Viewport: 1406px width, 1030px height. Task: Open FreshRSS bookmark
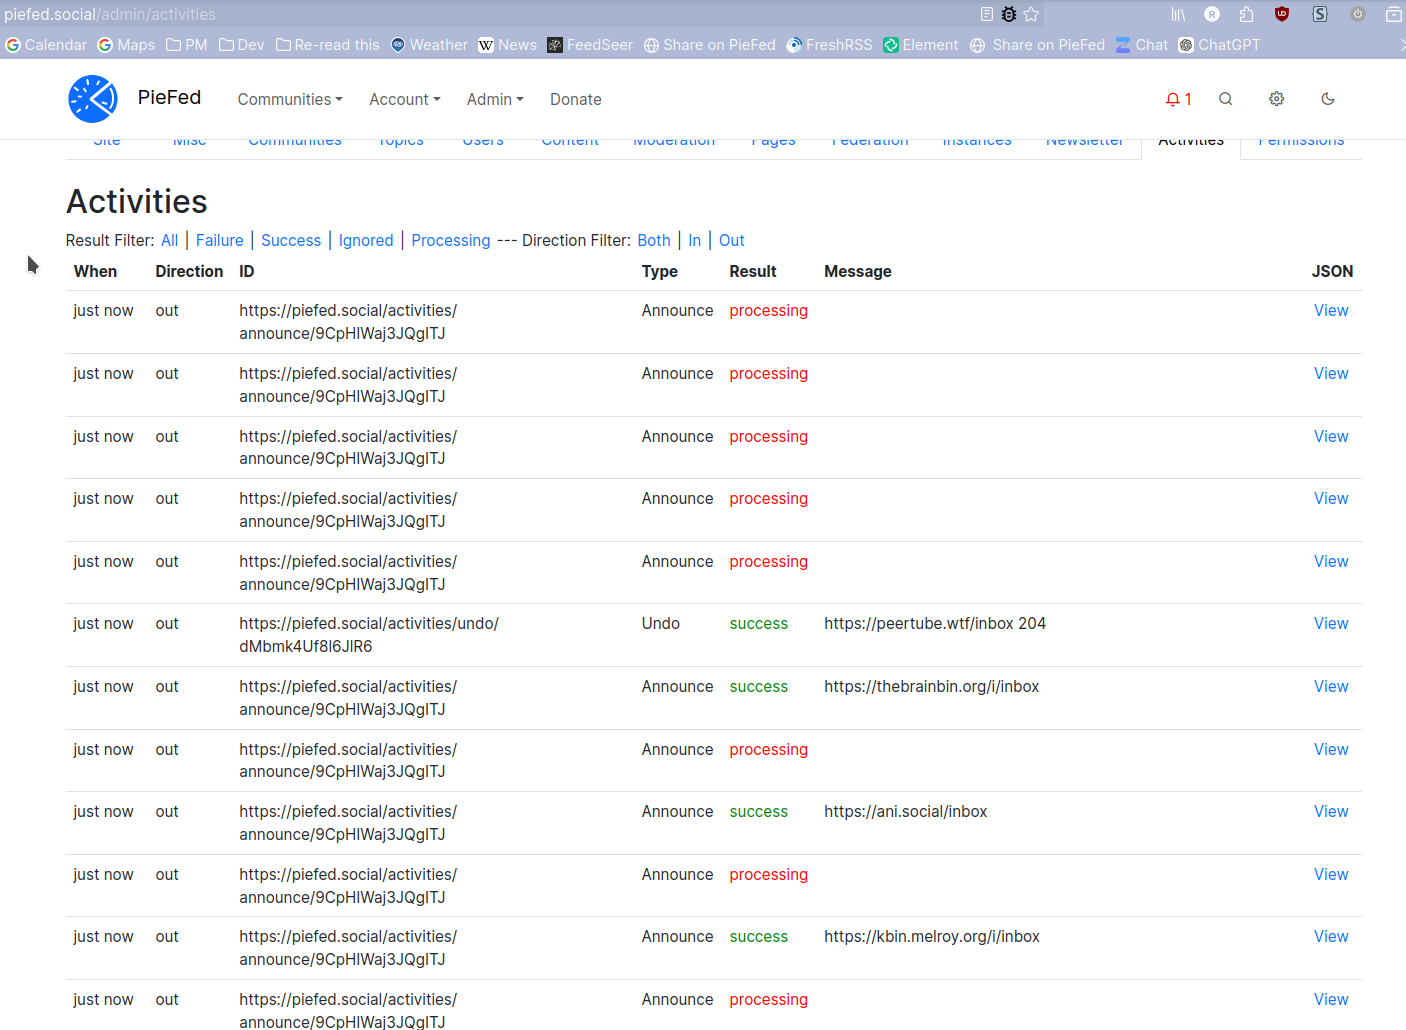point(829,45)
